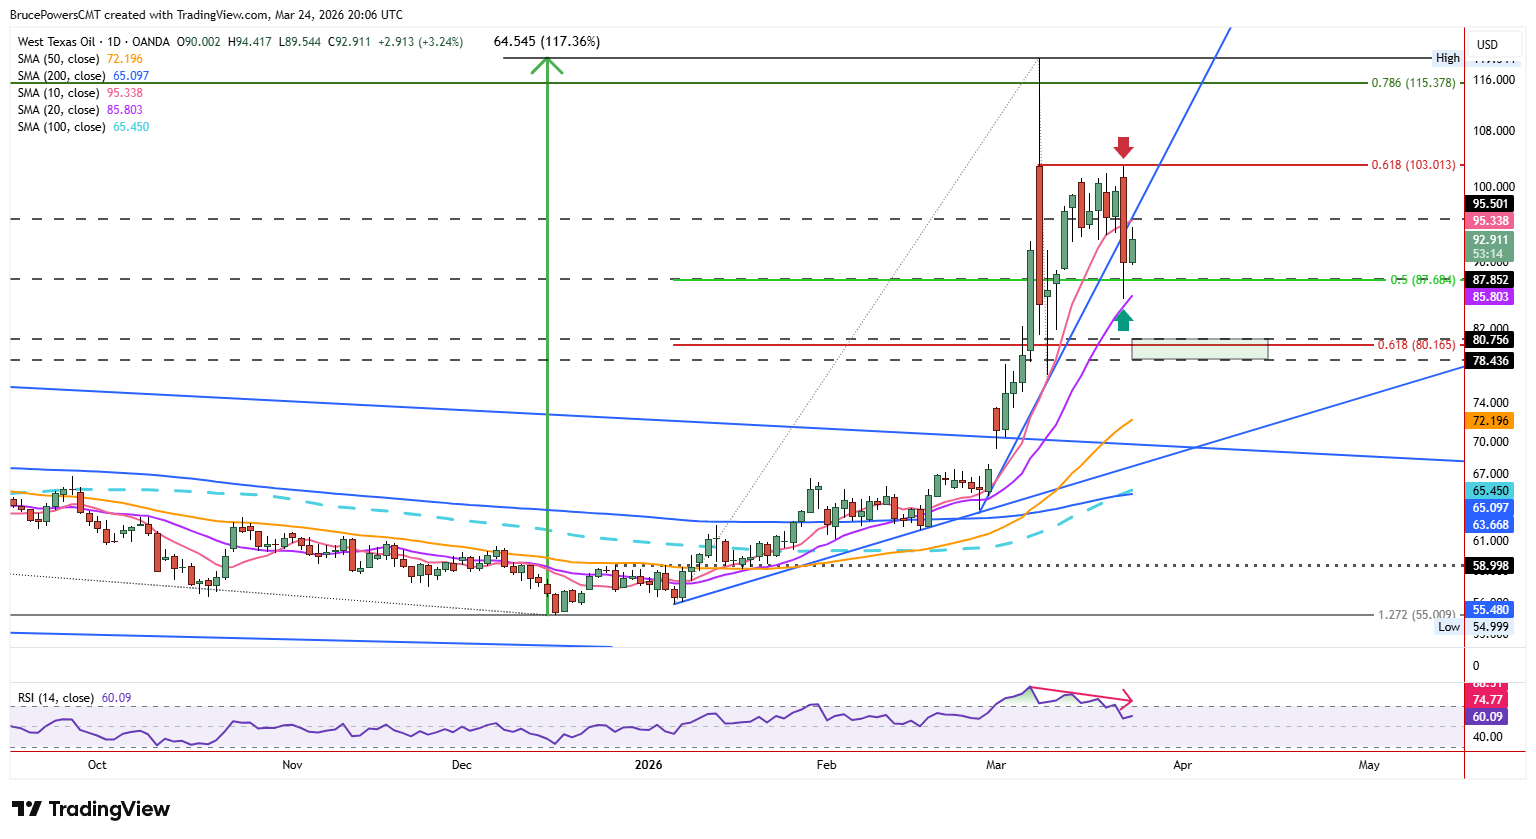Image resolution: width=1536 pixels, height=839 pixels.
Task: Click the 95.338 pink SMA price label
Action: point(1490,221)
